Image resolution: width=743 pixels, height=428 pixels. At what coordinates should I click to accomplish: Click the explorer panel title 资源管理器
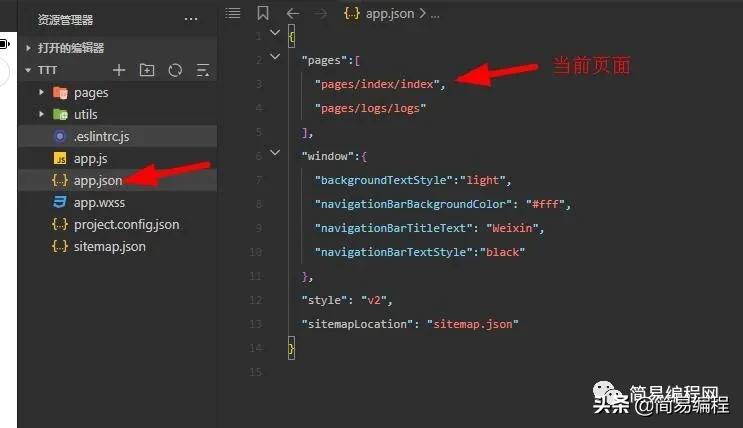click(x=65, y=20)
